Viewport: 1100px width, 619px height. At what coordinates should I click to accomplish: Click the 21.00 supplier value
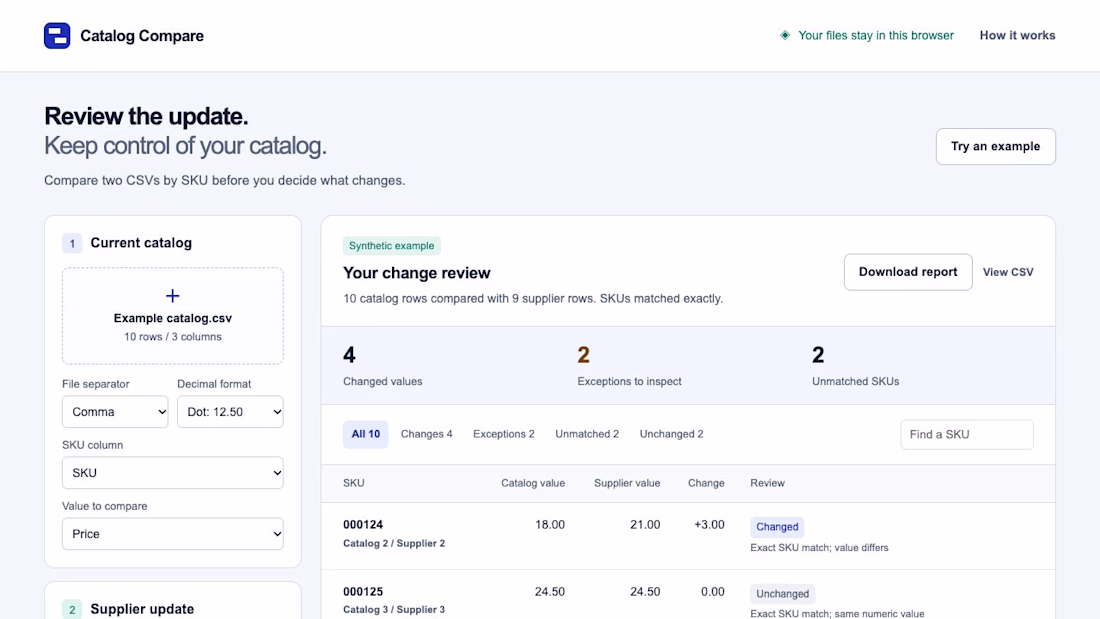point(645,525)
